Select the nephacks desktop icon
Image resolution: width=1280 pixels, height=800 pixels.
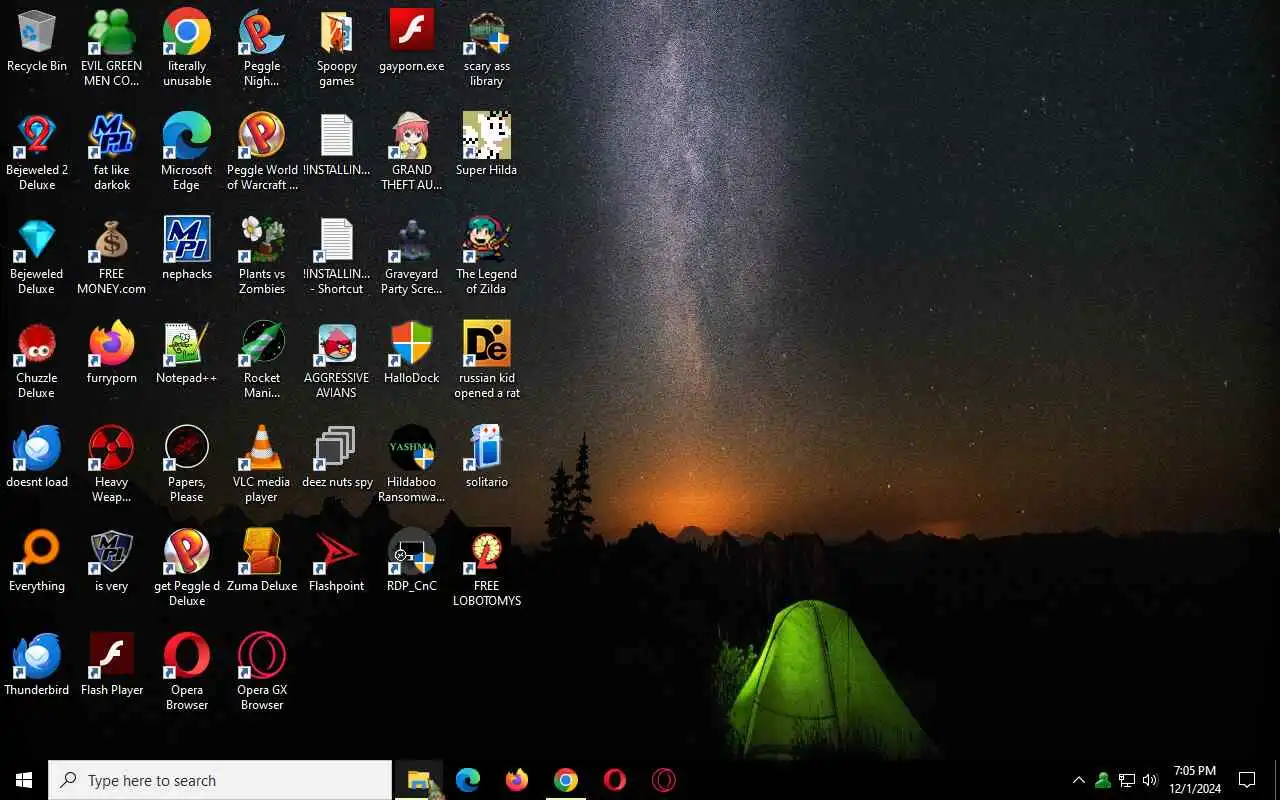point(187,248)
